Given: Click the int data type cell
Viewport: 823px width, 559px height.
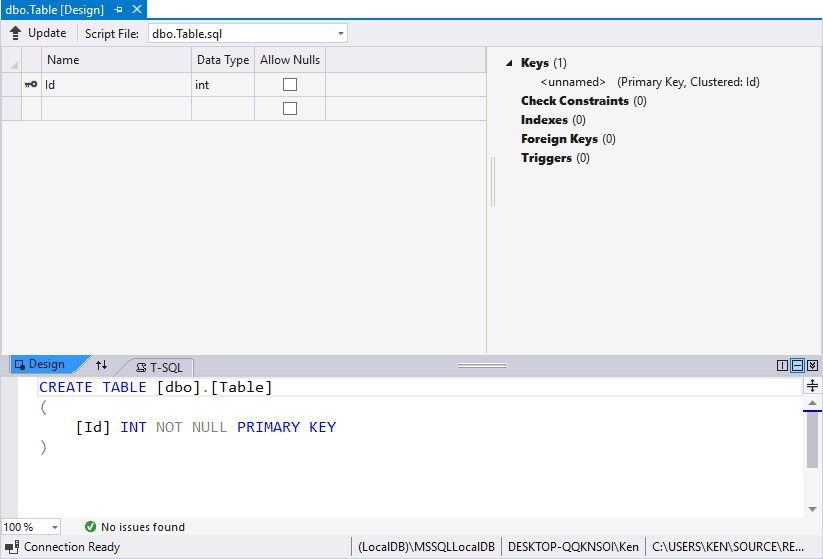Looking at the screenshot, I should click(223, 85).
